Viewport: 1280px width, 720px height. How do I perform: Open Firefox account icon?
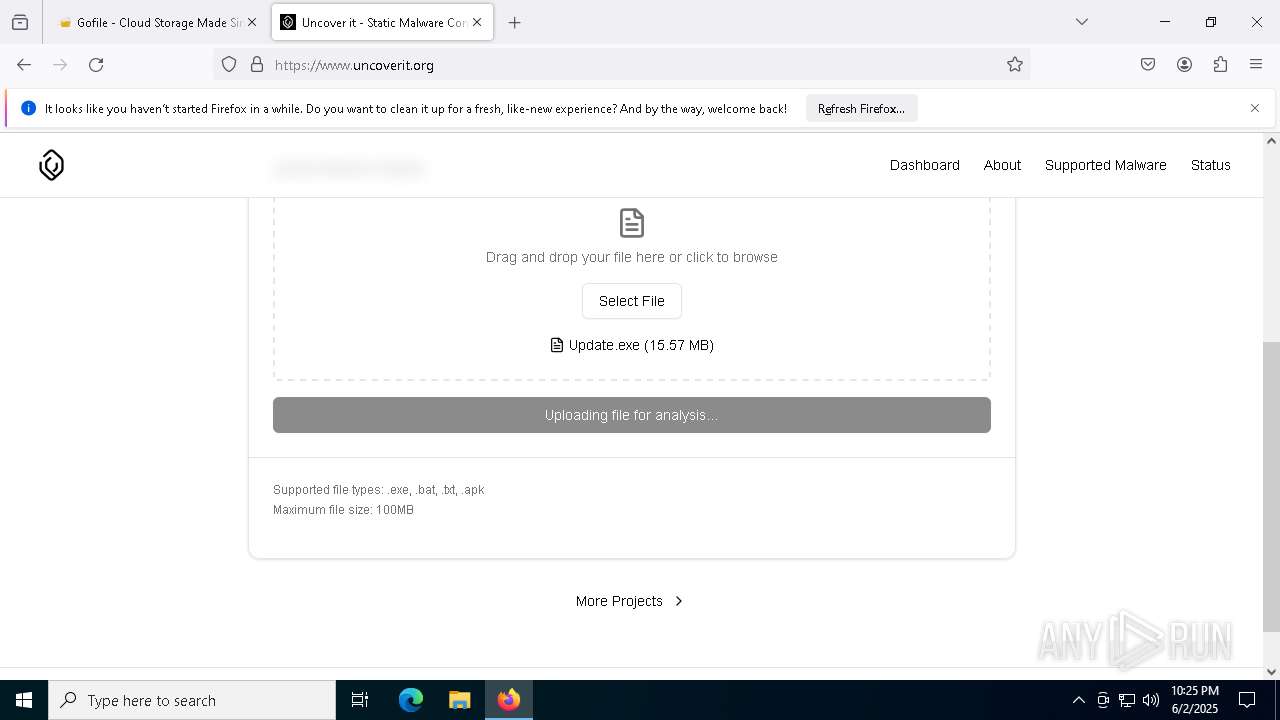tap(1184, 65)
